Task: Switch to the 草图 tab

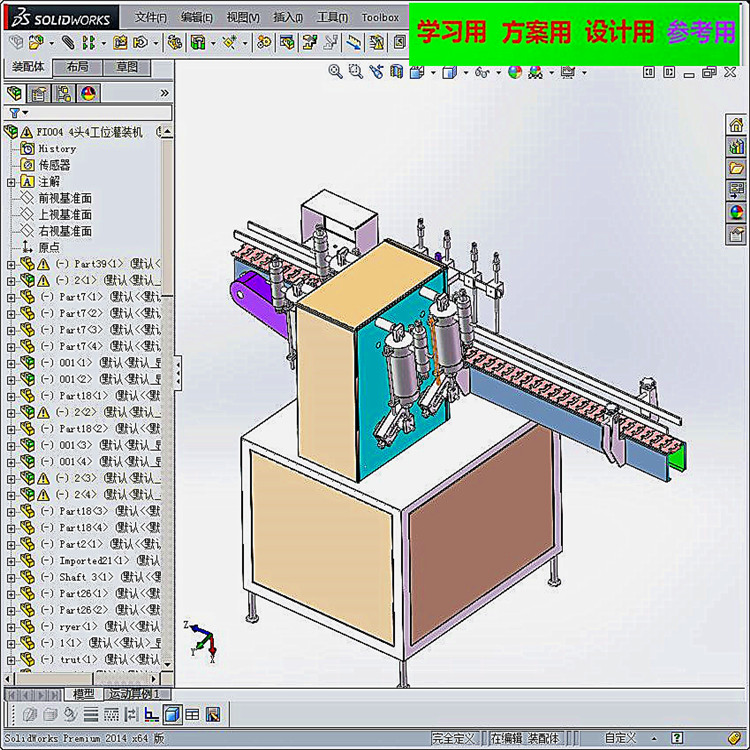Action: tap(127, 67)
